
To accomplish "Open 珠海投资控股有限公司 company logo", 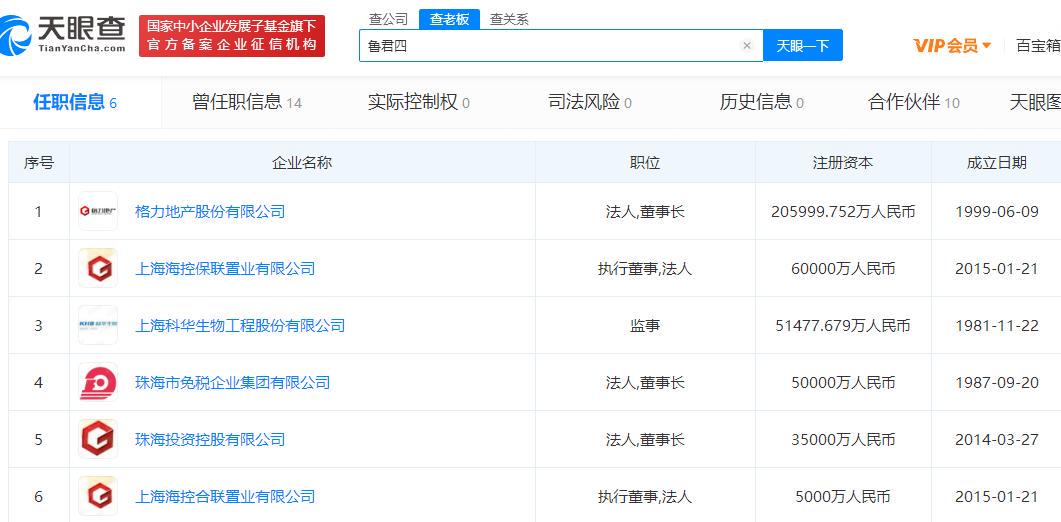I will (98, 439).
